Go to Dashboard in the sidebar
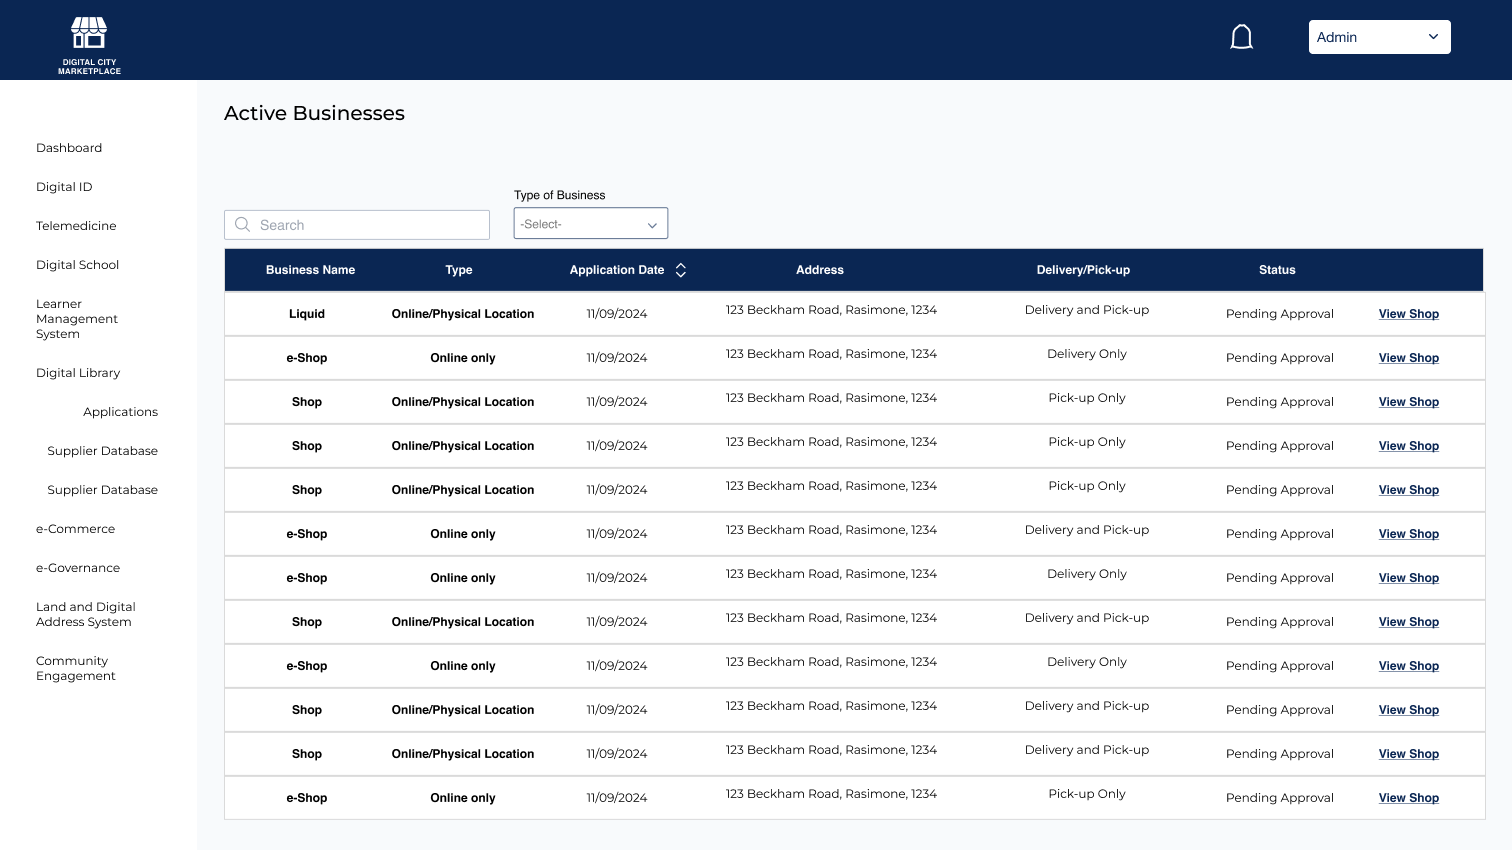Viewport: 1512px width, 850px height. (x=69, y=148)
